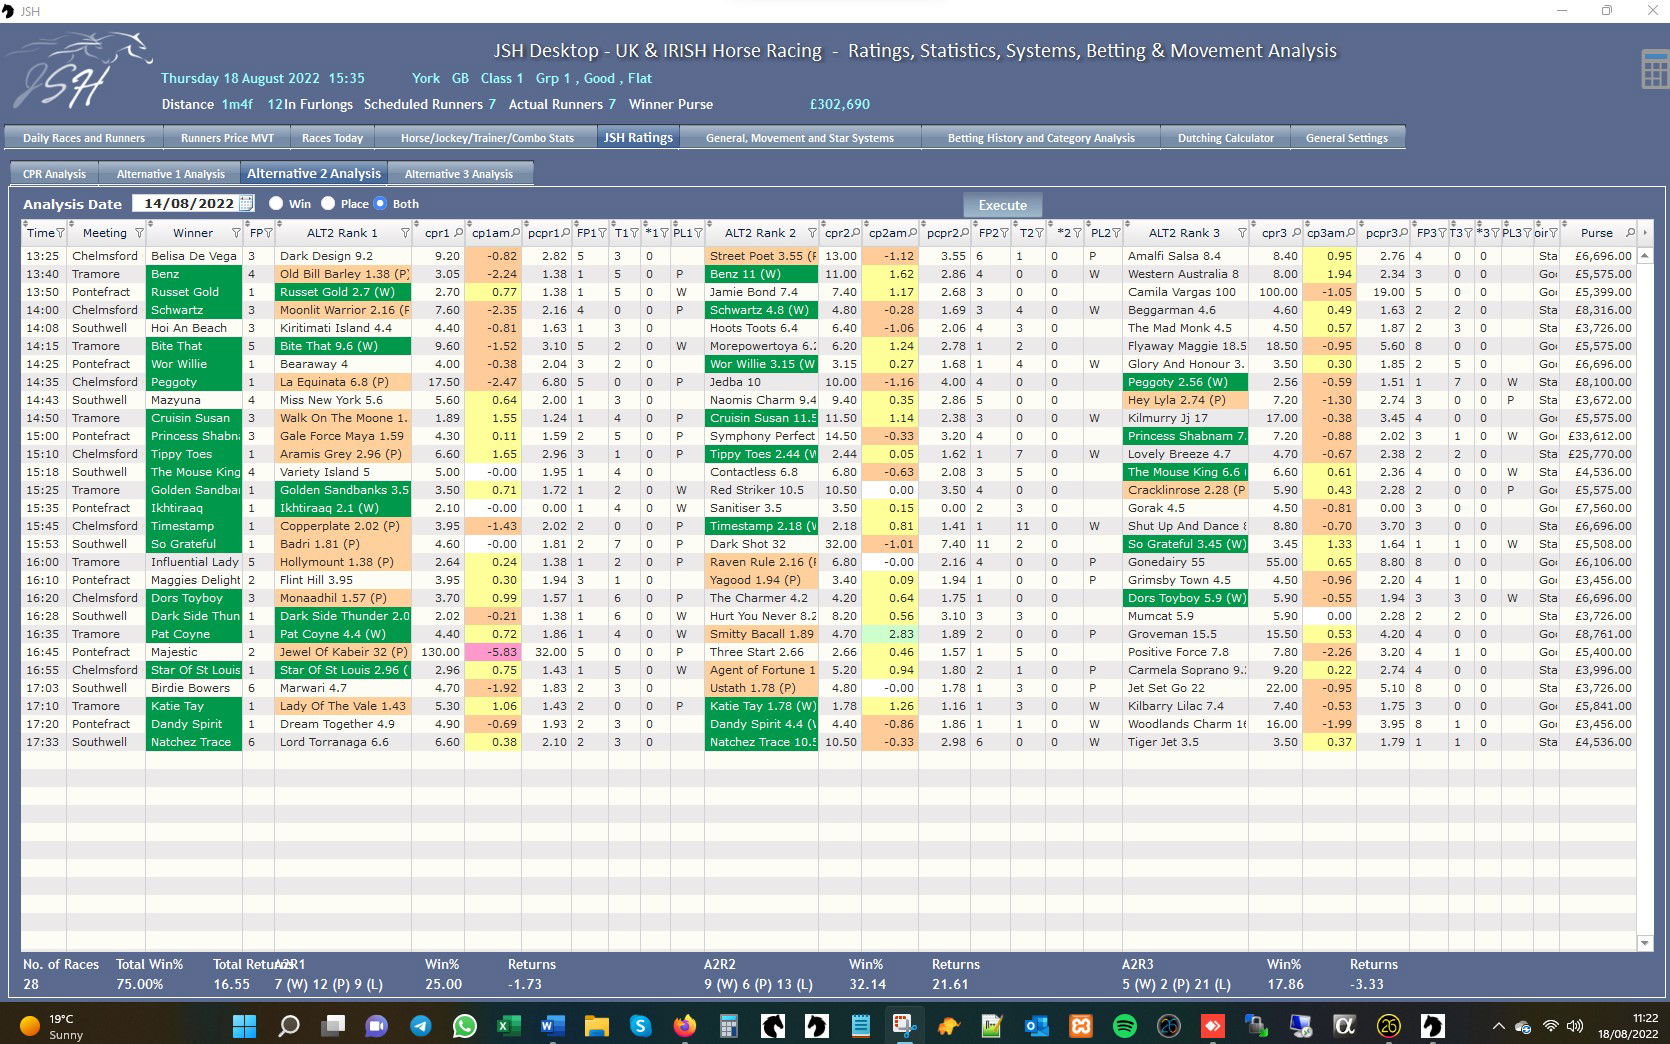The image size is (1670, 1044).
Task: Switch to CPR Analysis sub-tab
Action: [x=54, y=173]
